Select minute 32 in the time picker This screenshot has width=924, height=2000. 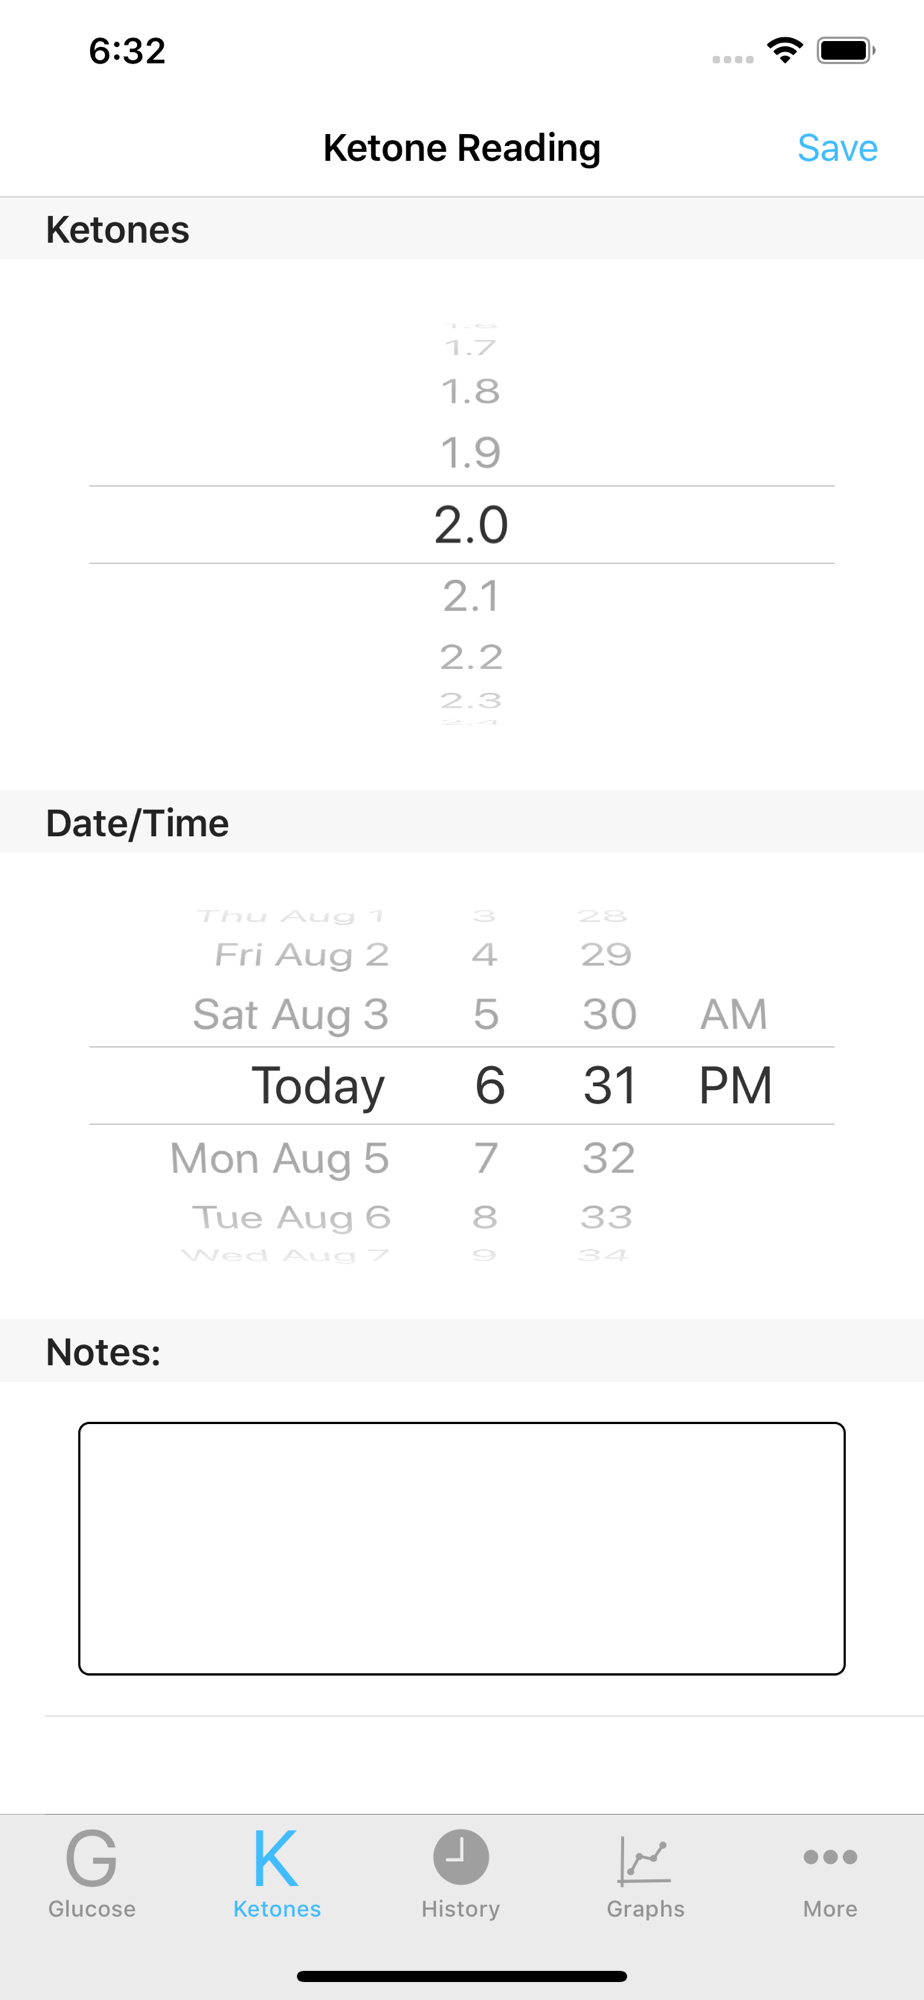click(x=609, y=1159)
